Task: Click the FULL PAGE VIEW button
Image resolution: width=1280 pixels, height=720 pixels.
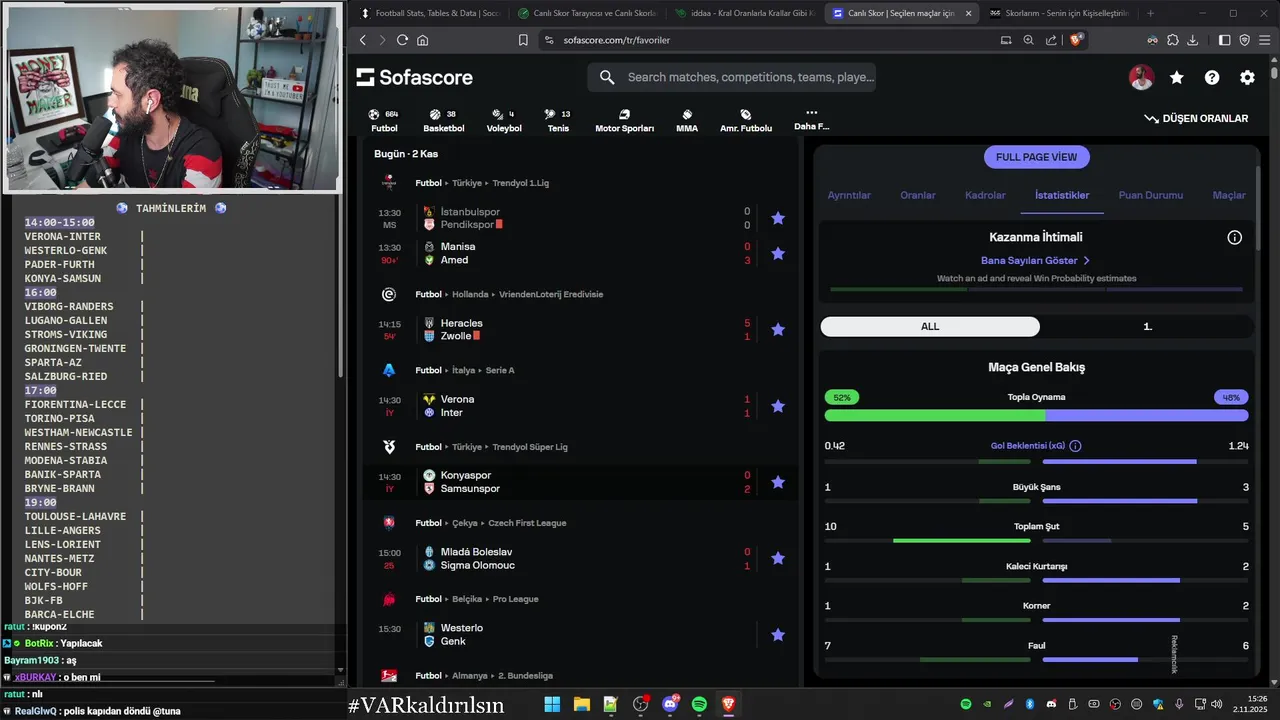Action: coord(1036,157)
